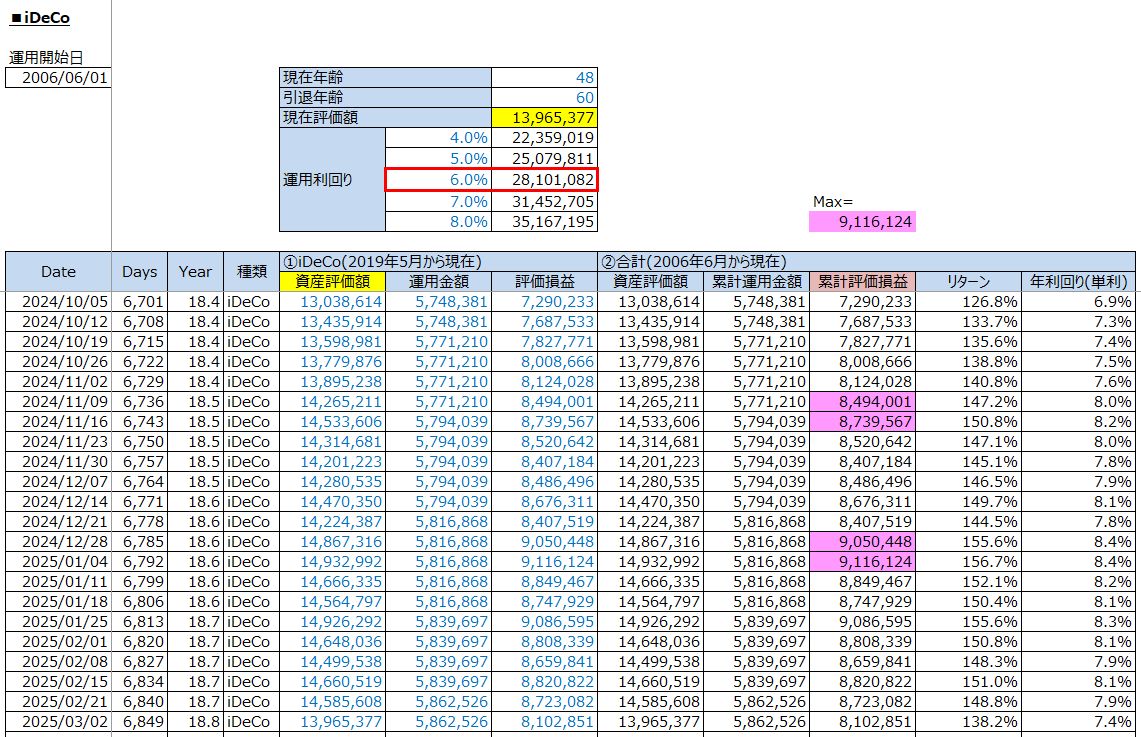Select the retirement age value 60
Image resolution: width=1141 pixels, height=737 pixels.
pos(544,97)
